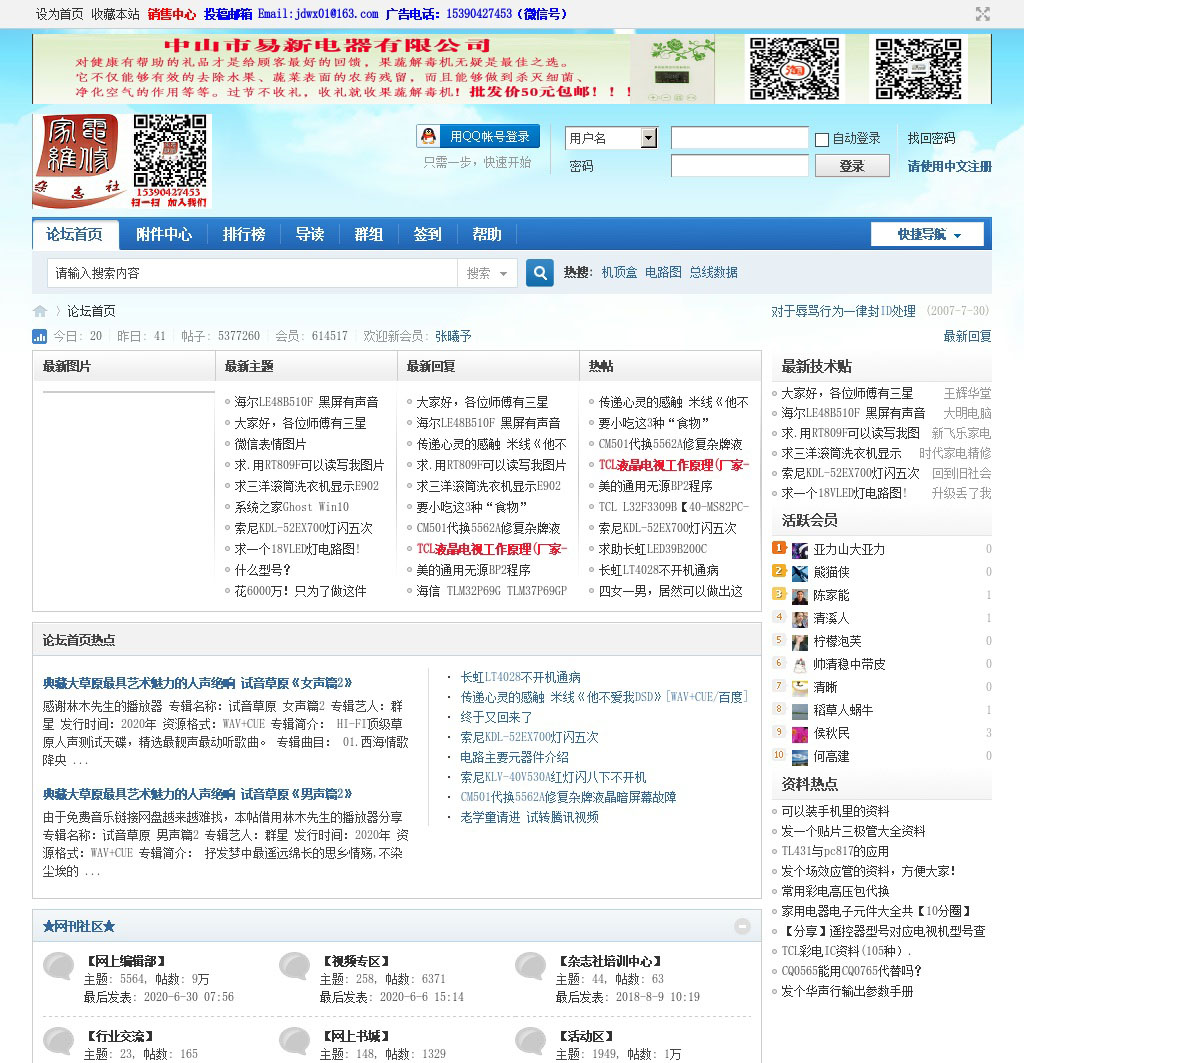The width and height of the screenshot is (1200, 1063).
Task: Click the 家电维修 site logo
Action: [77, 160]
